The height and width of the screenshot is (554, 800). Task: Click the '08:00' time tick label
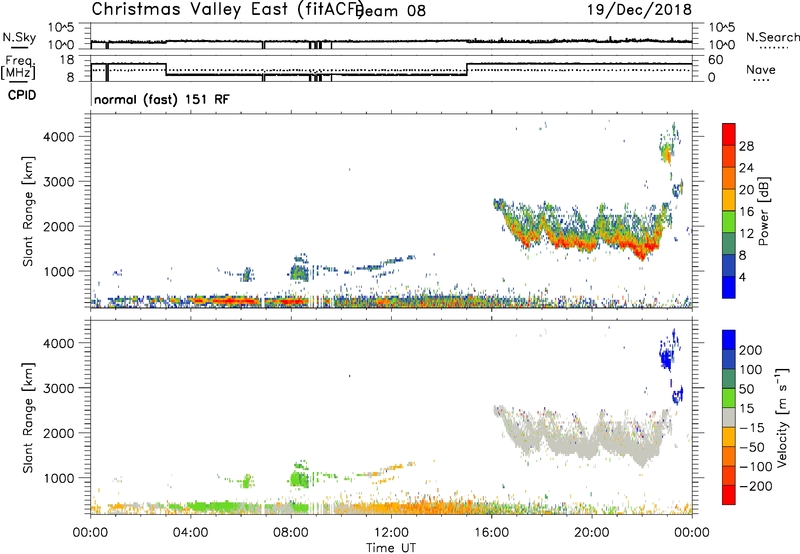(291, 533)
